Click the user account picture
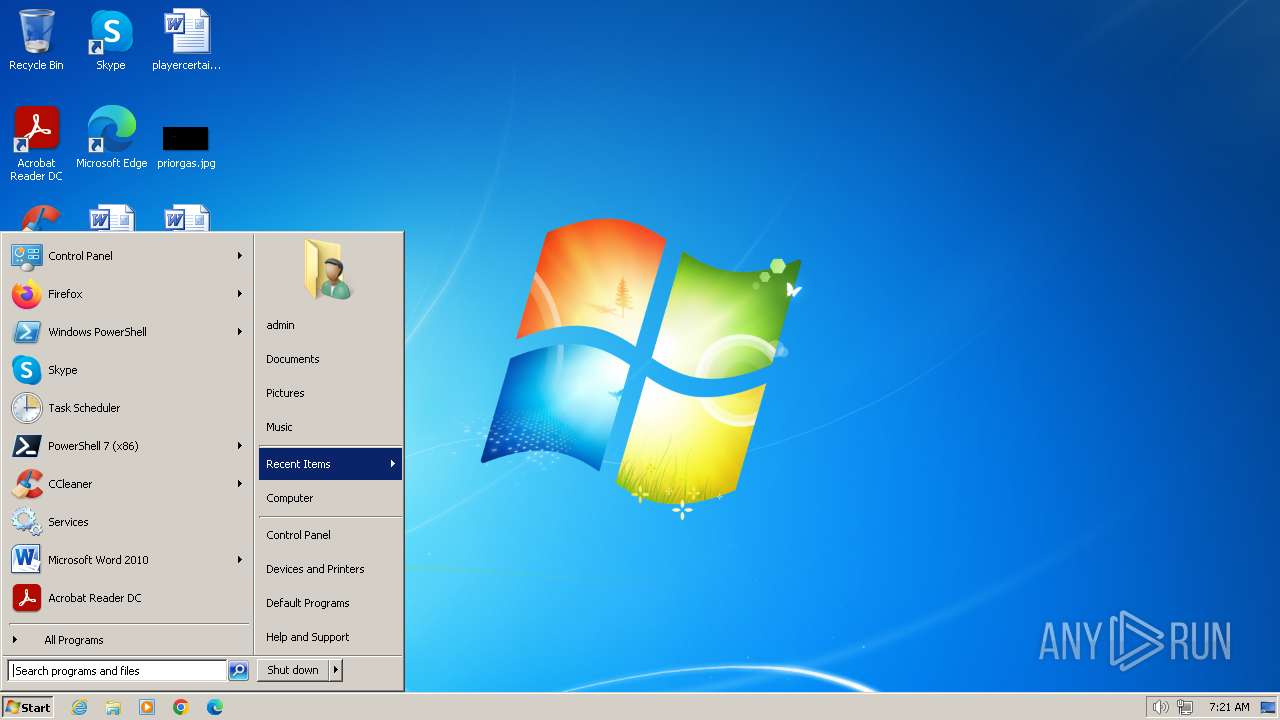This screenshot has width=1280, height=720. click(x=329, y=269)
